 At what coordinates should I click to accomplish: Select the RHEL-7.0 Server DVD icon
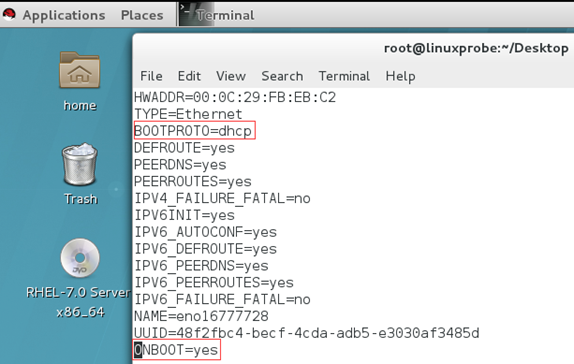pyautogui.click(x=80, y=258)
